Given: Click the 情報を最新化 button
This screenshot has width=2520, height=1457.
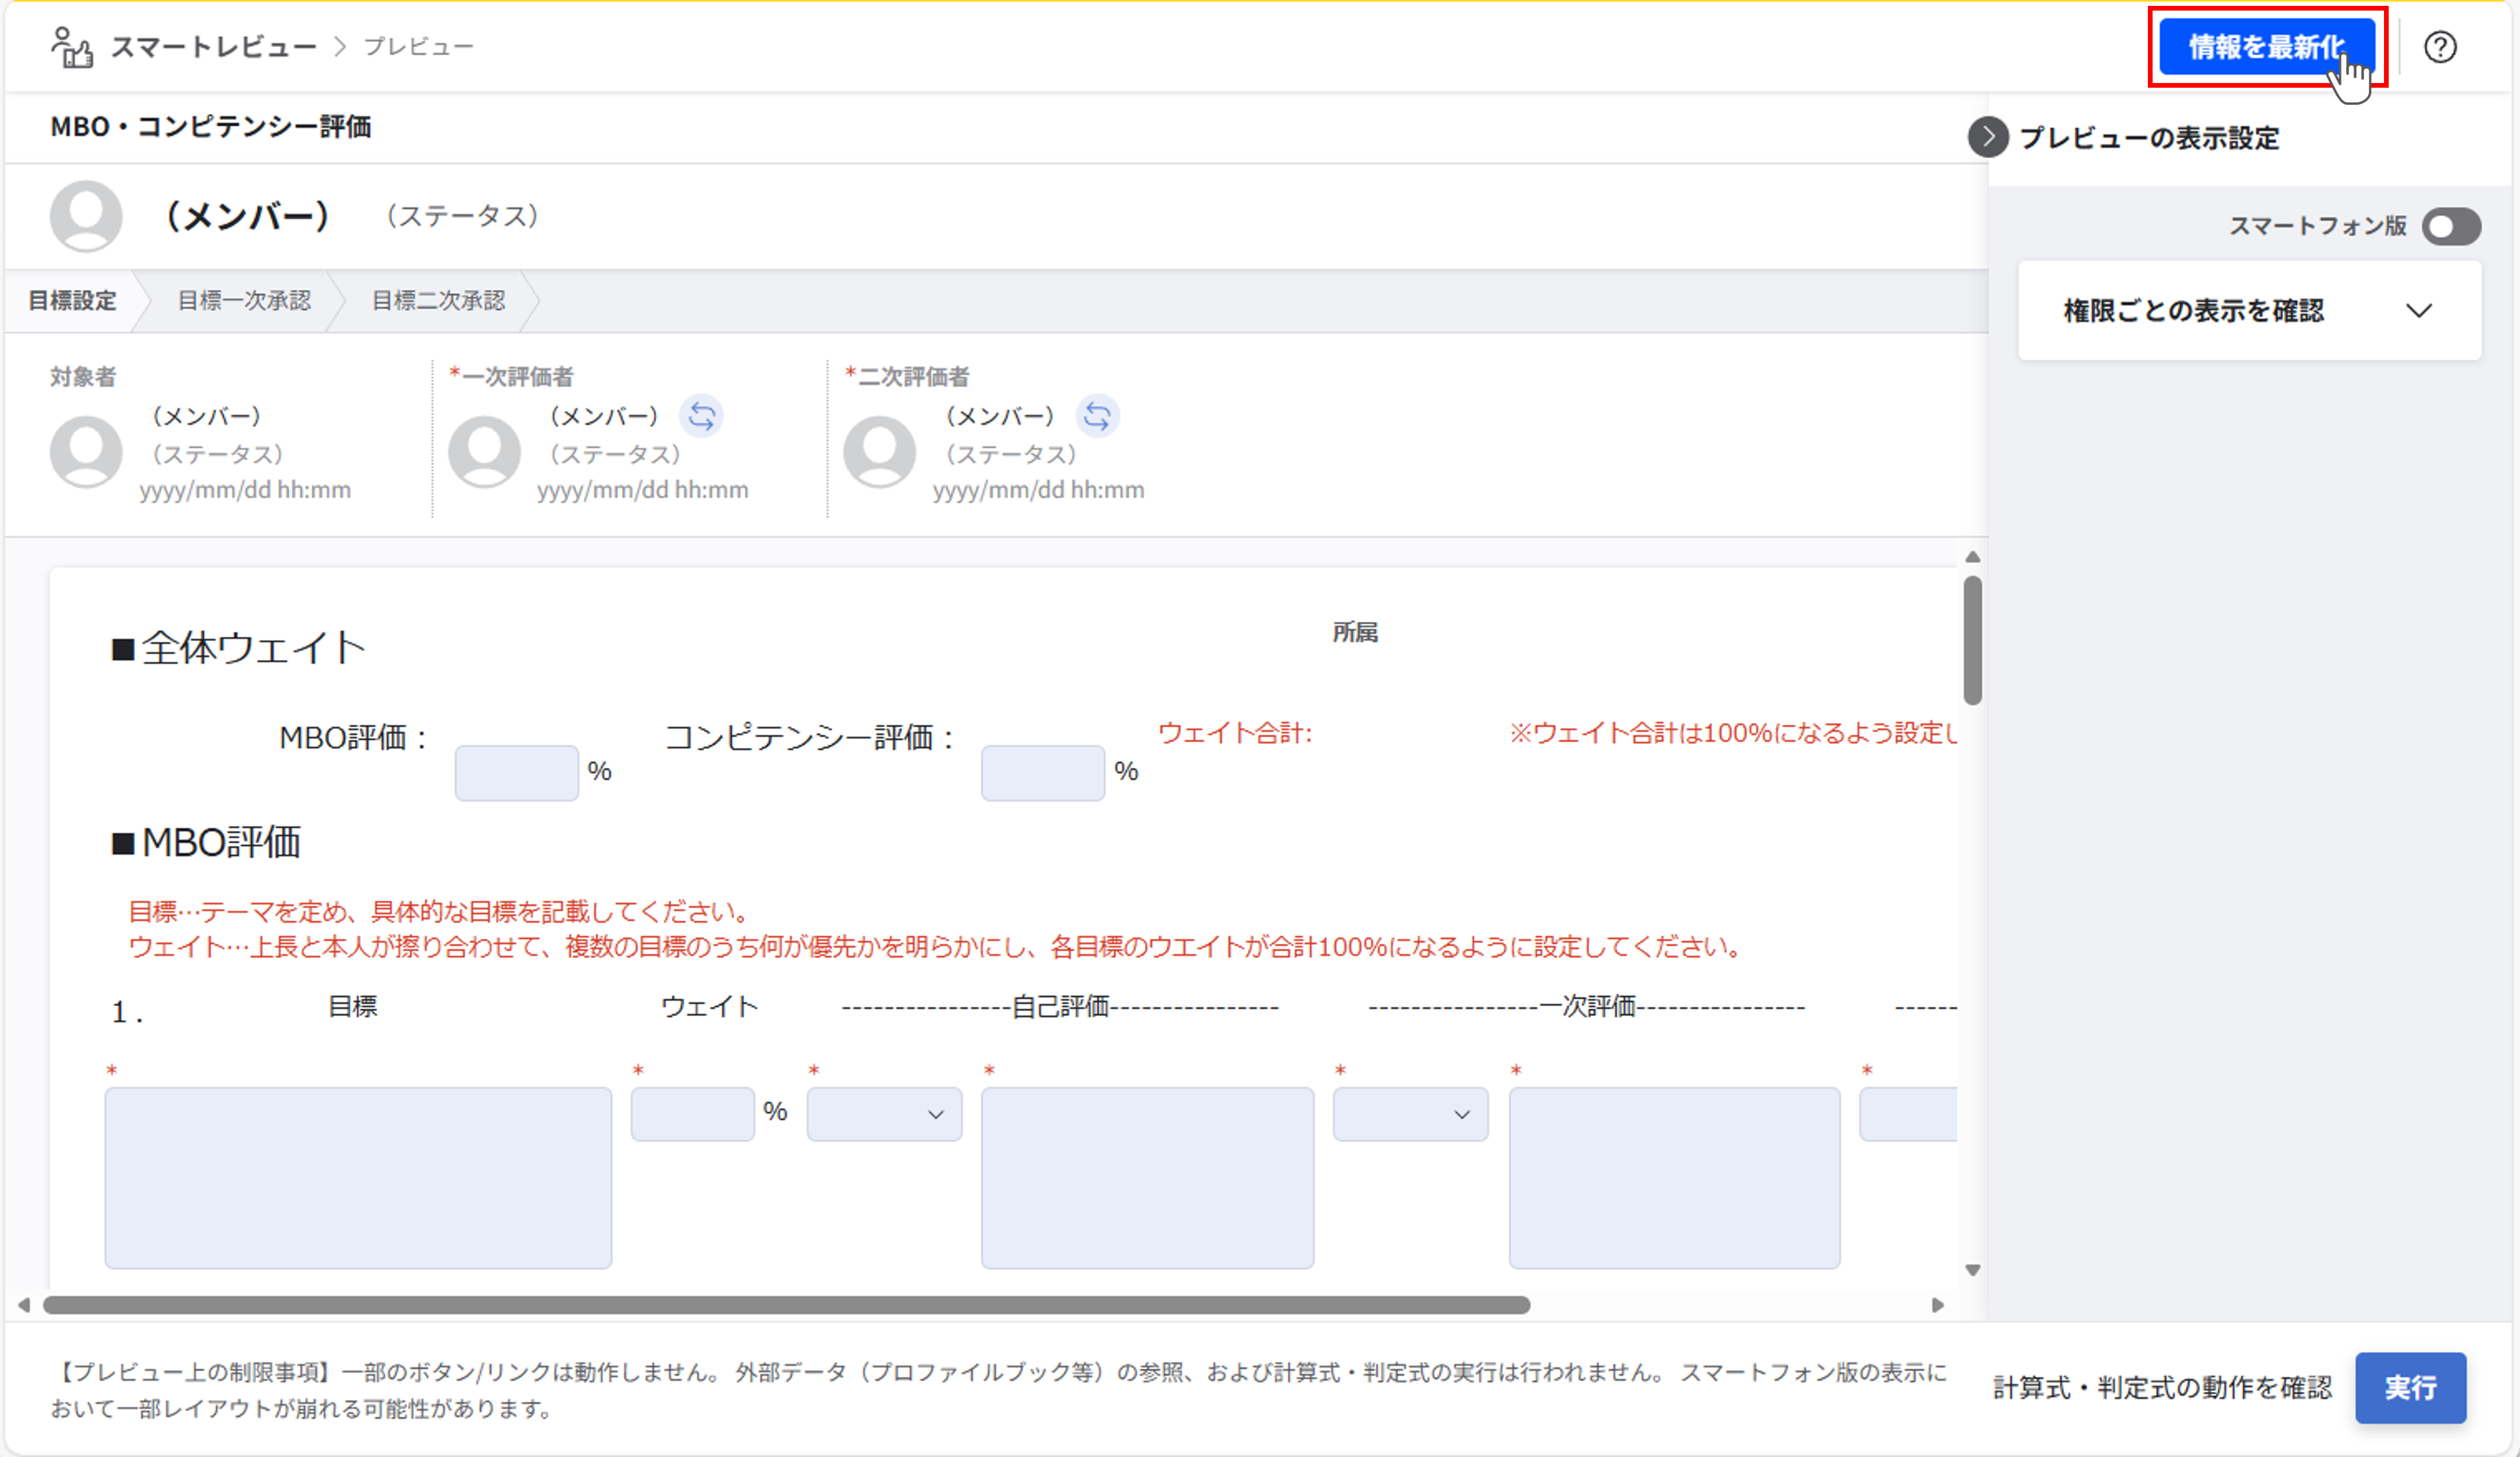Looking at the screenshot, I should point(2266,47).
